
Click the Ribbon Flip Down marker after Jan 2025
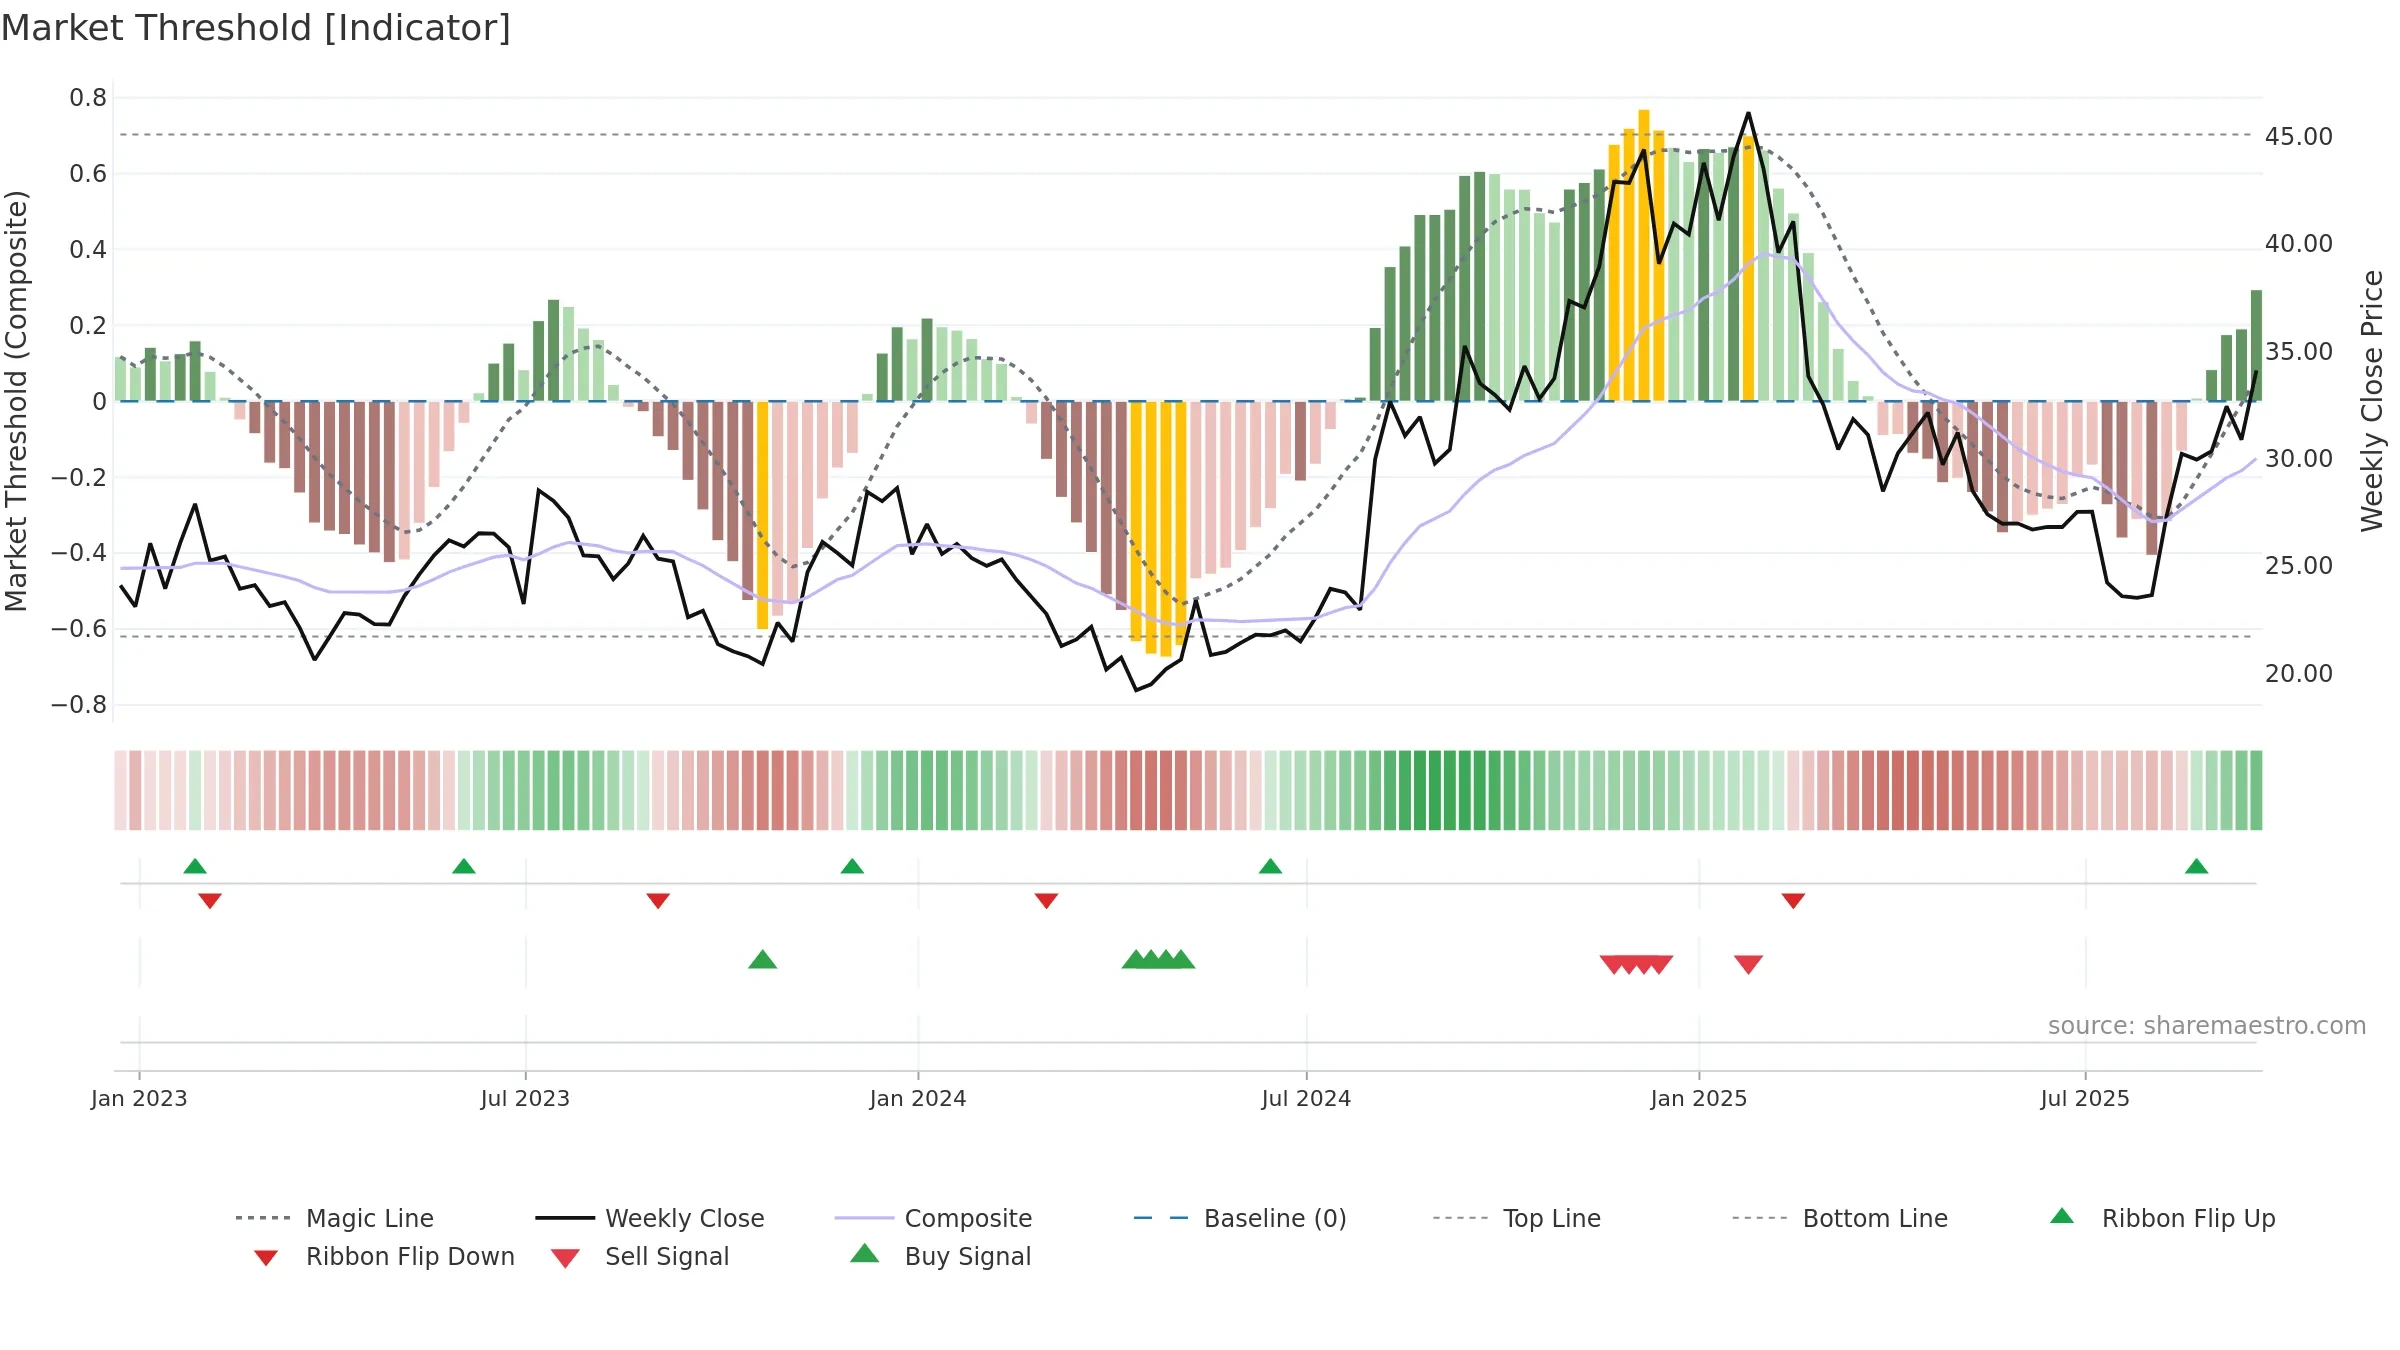click(1793, 901)
